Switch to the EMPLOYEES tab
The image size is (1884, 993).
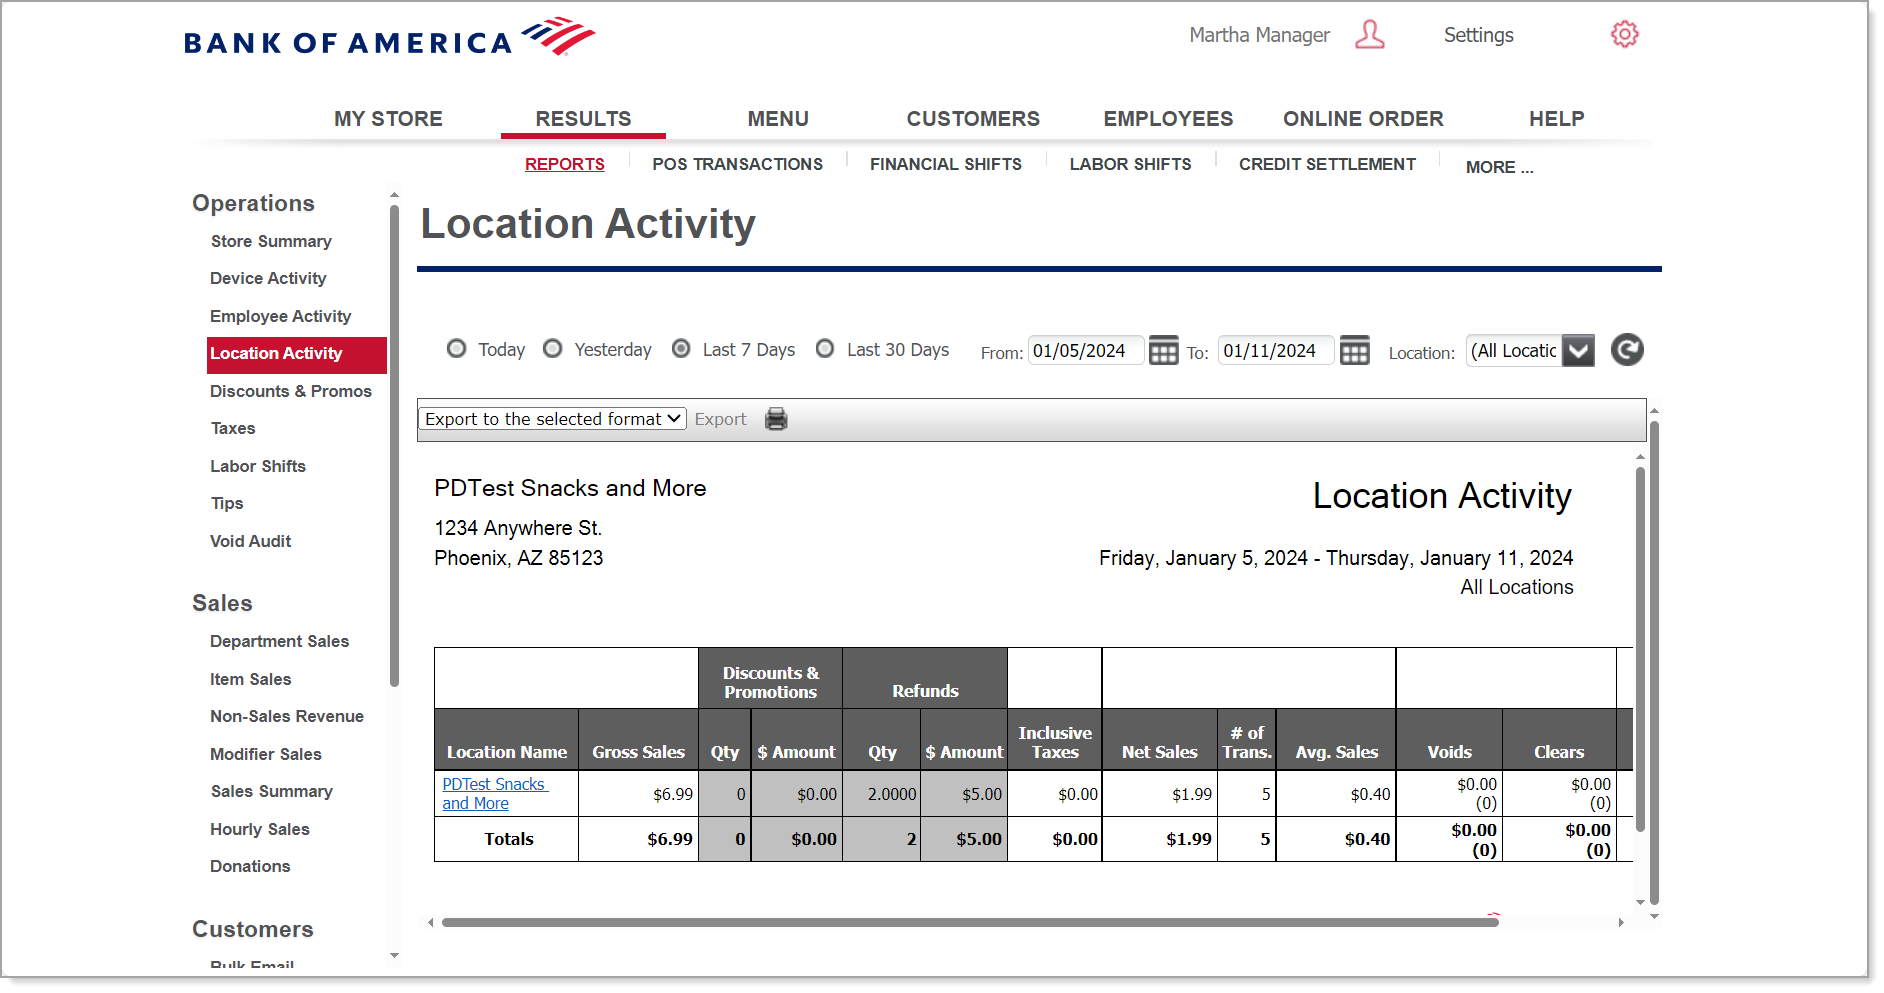[1168, 119]
